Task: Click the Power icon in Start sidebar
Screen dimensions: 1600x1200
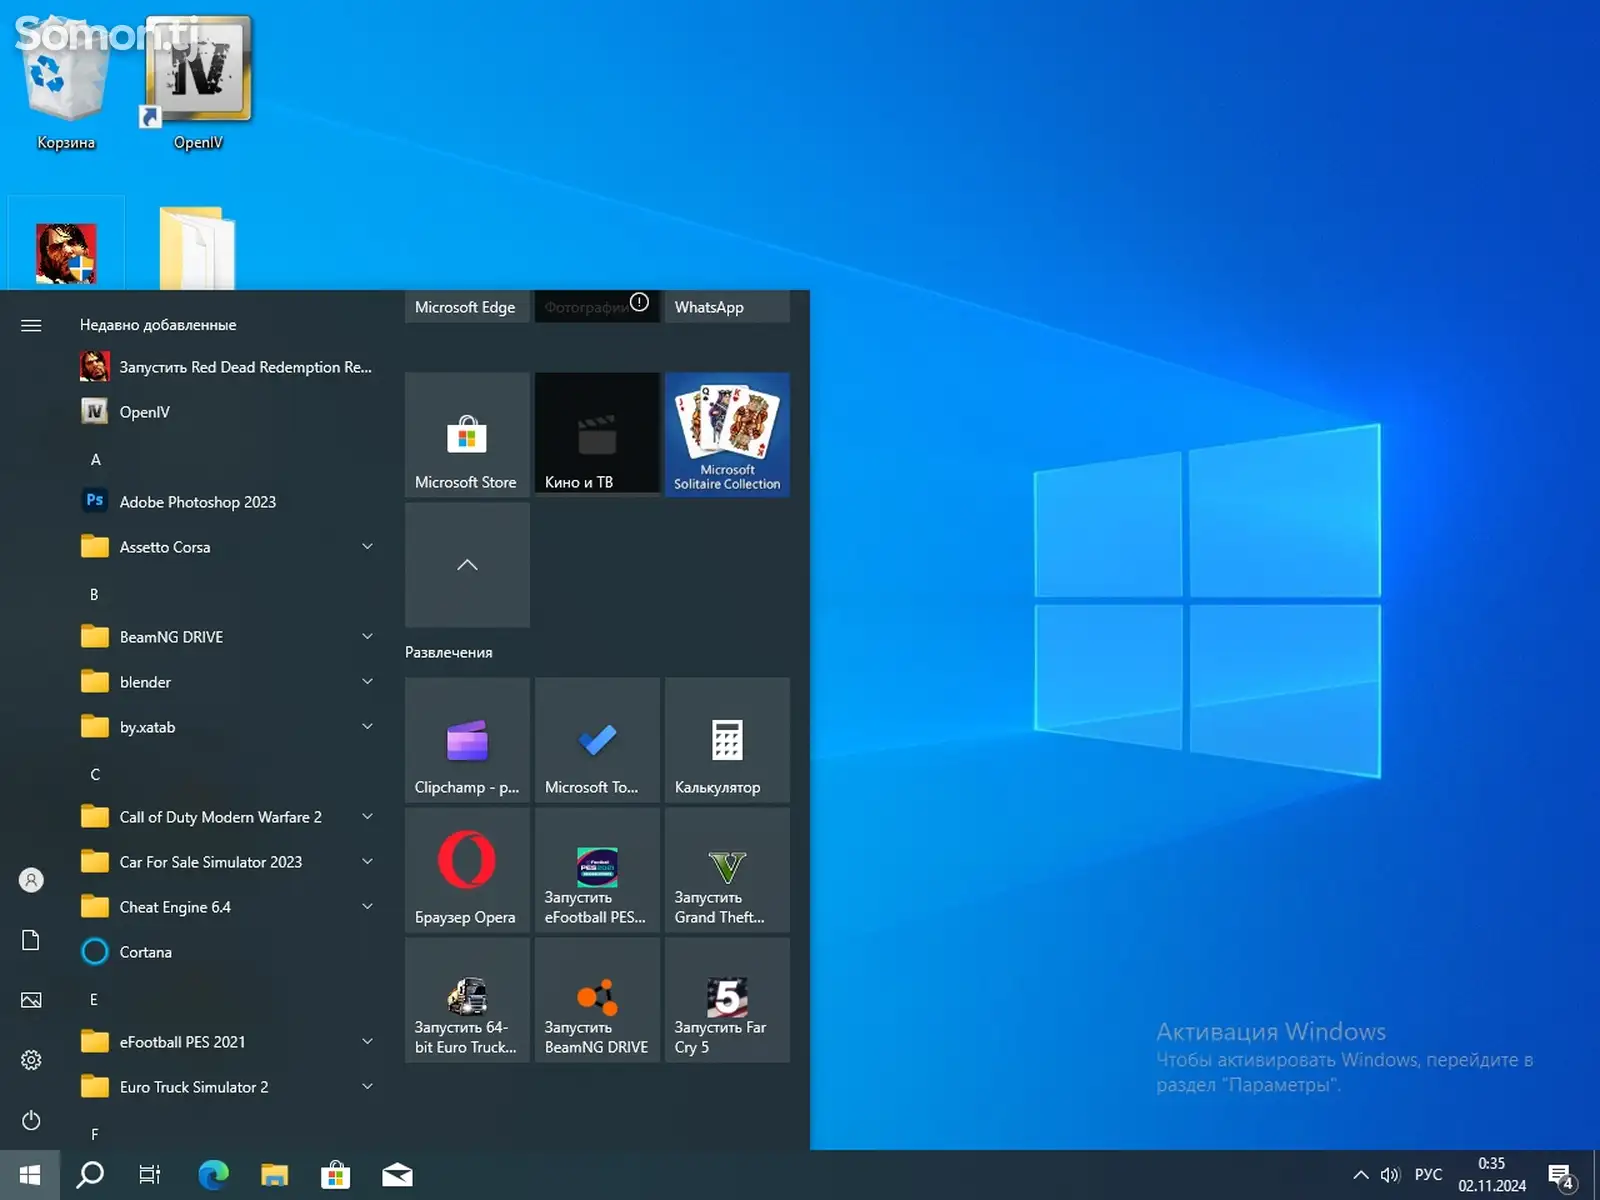Action: pyautogui.click(x=31, y=1120)
